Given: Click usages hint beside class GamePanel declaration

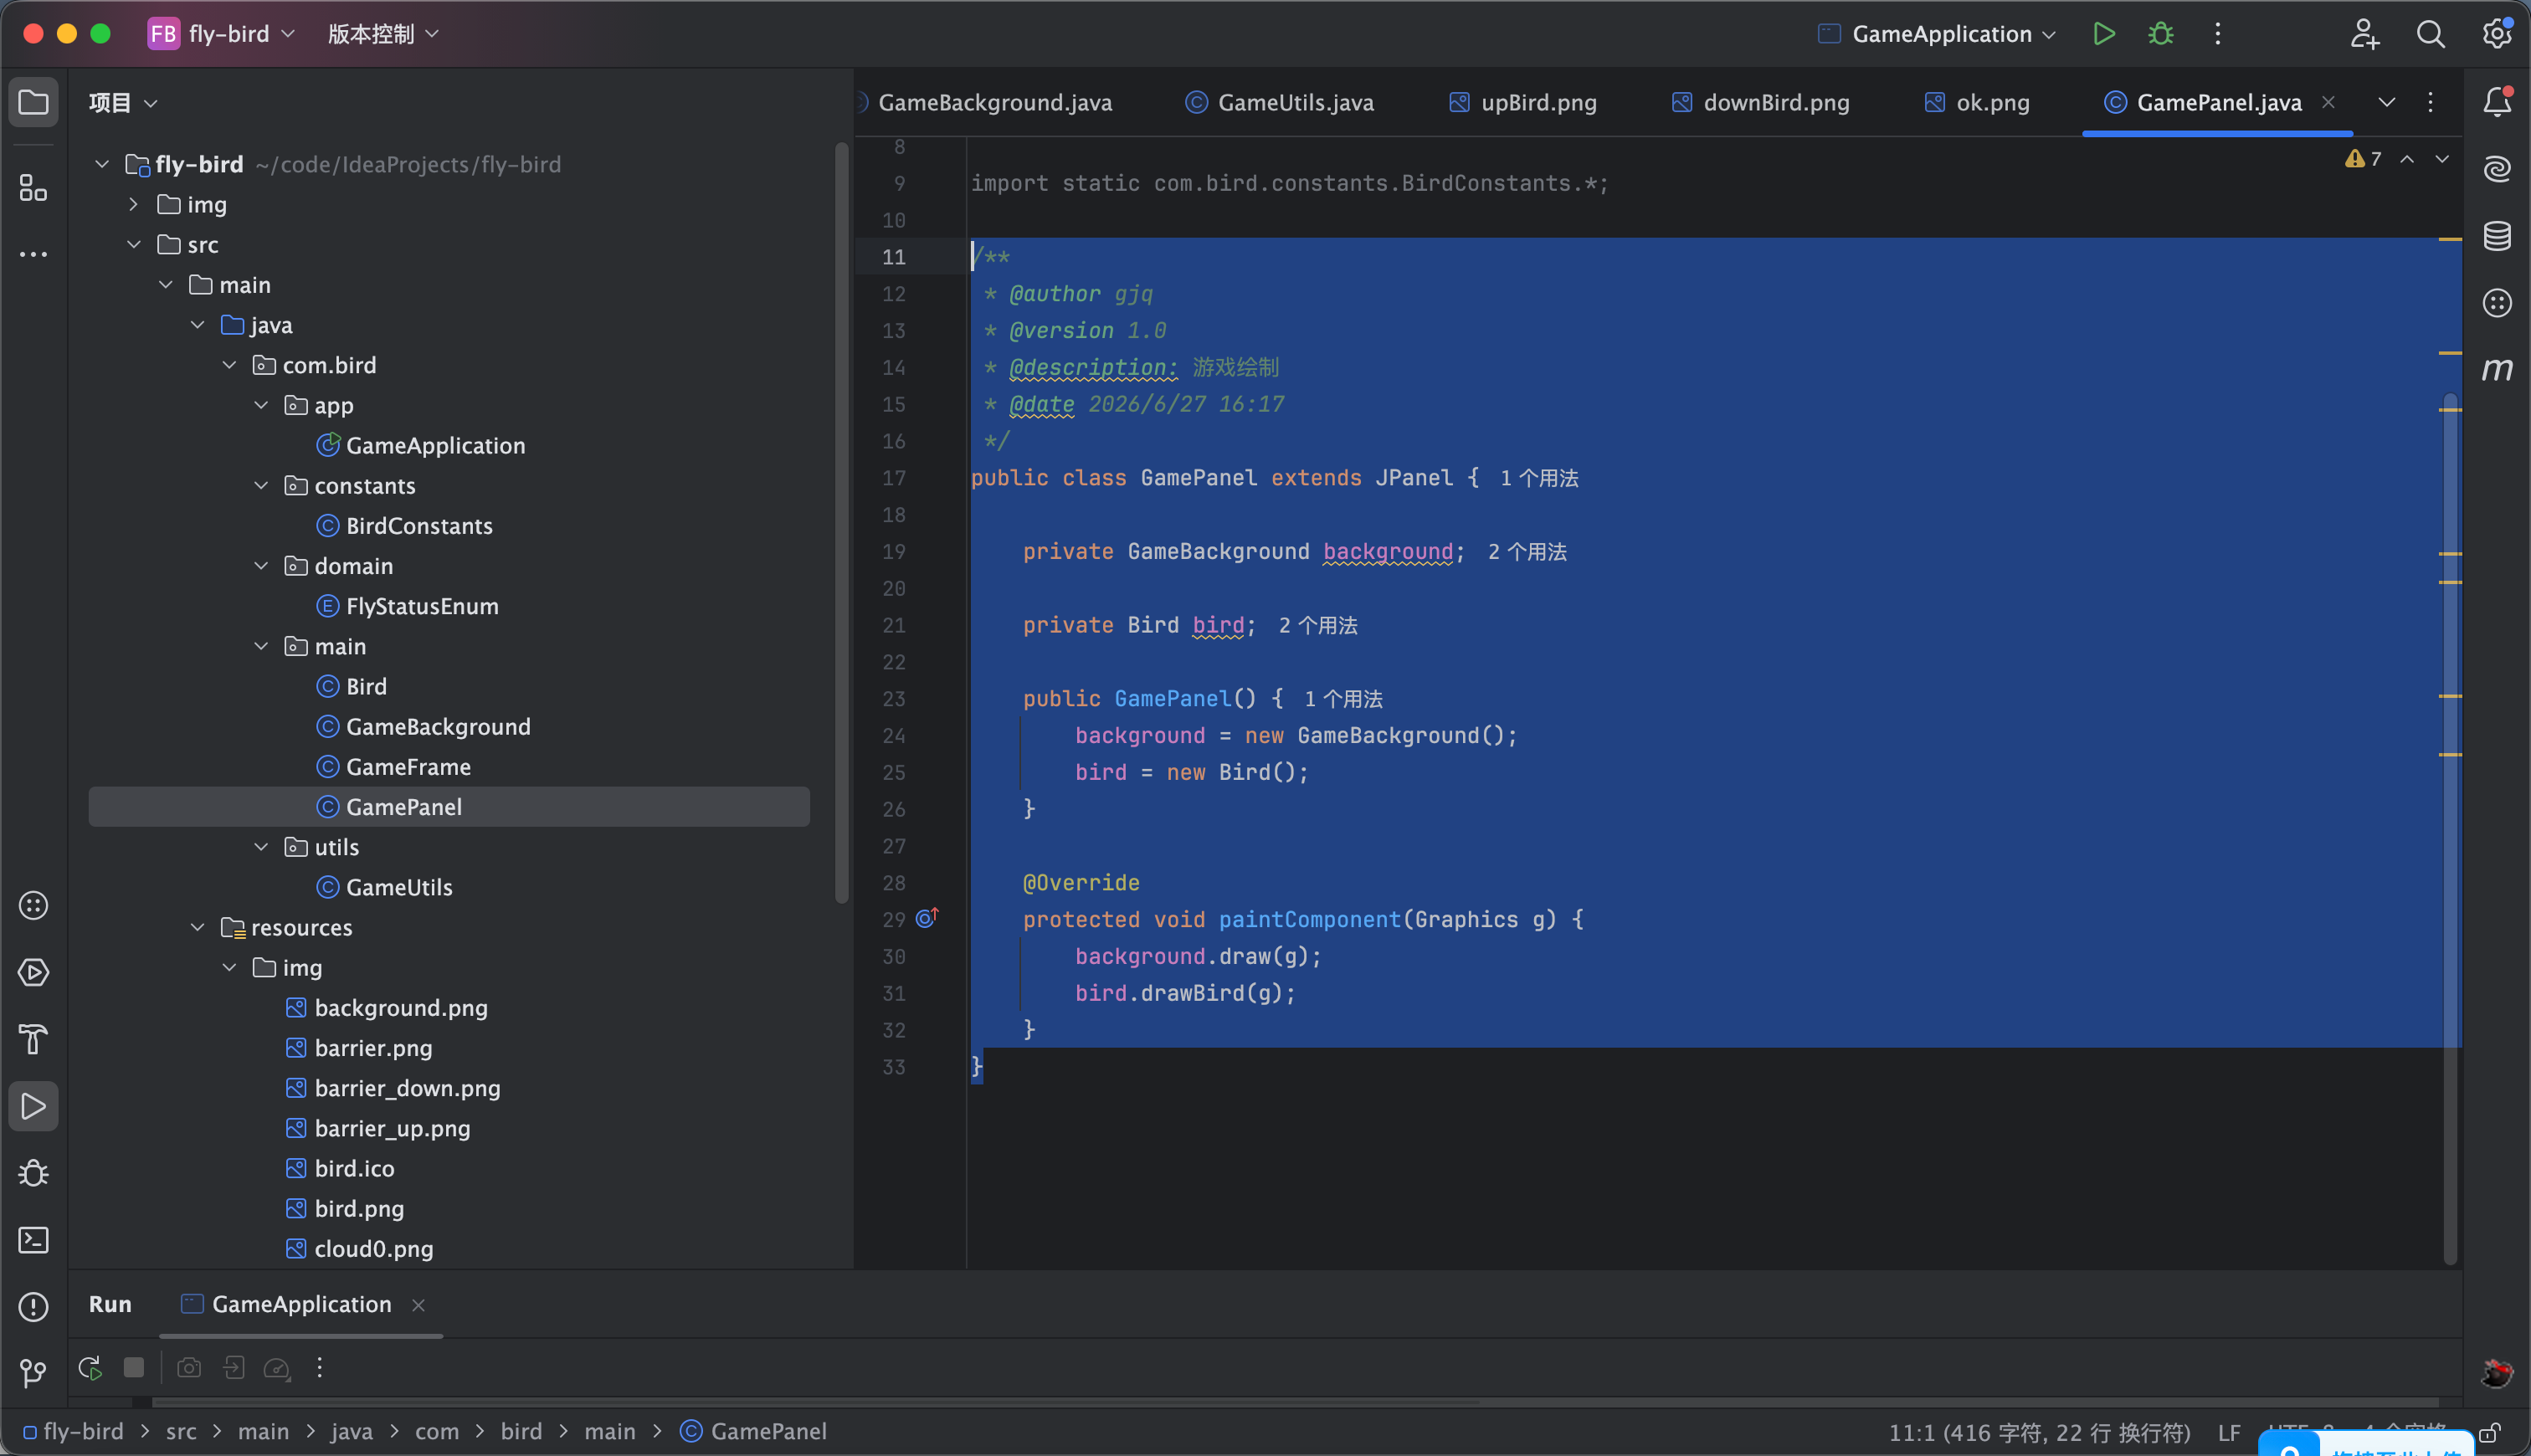Looking at the screenshot, I should tap(1539, 478).
